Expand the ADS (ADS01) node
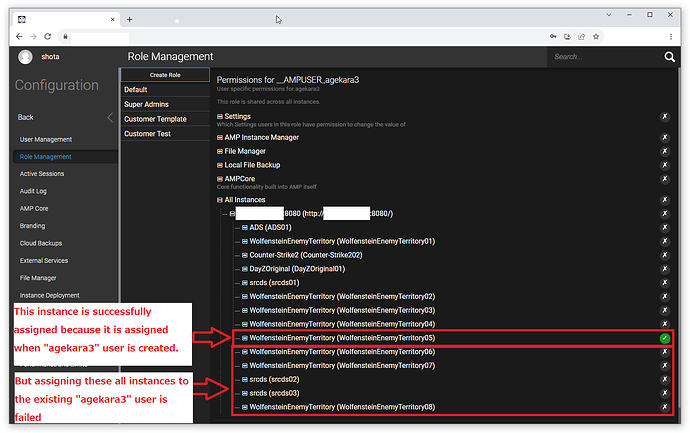 click(245, 228)
